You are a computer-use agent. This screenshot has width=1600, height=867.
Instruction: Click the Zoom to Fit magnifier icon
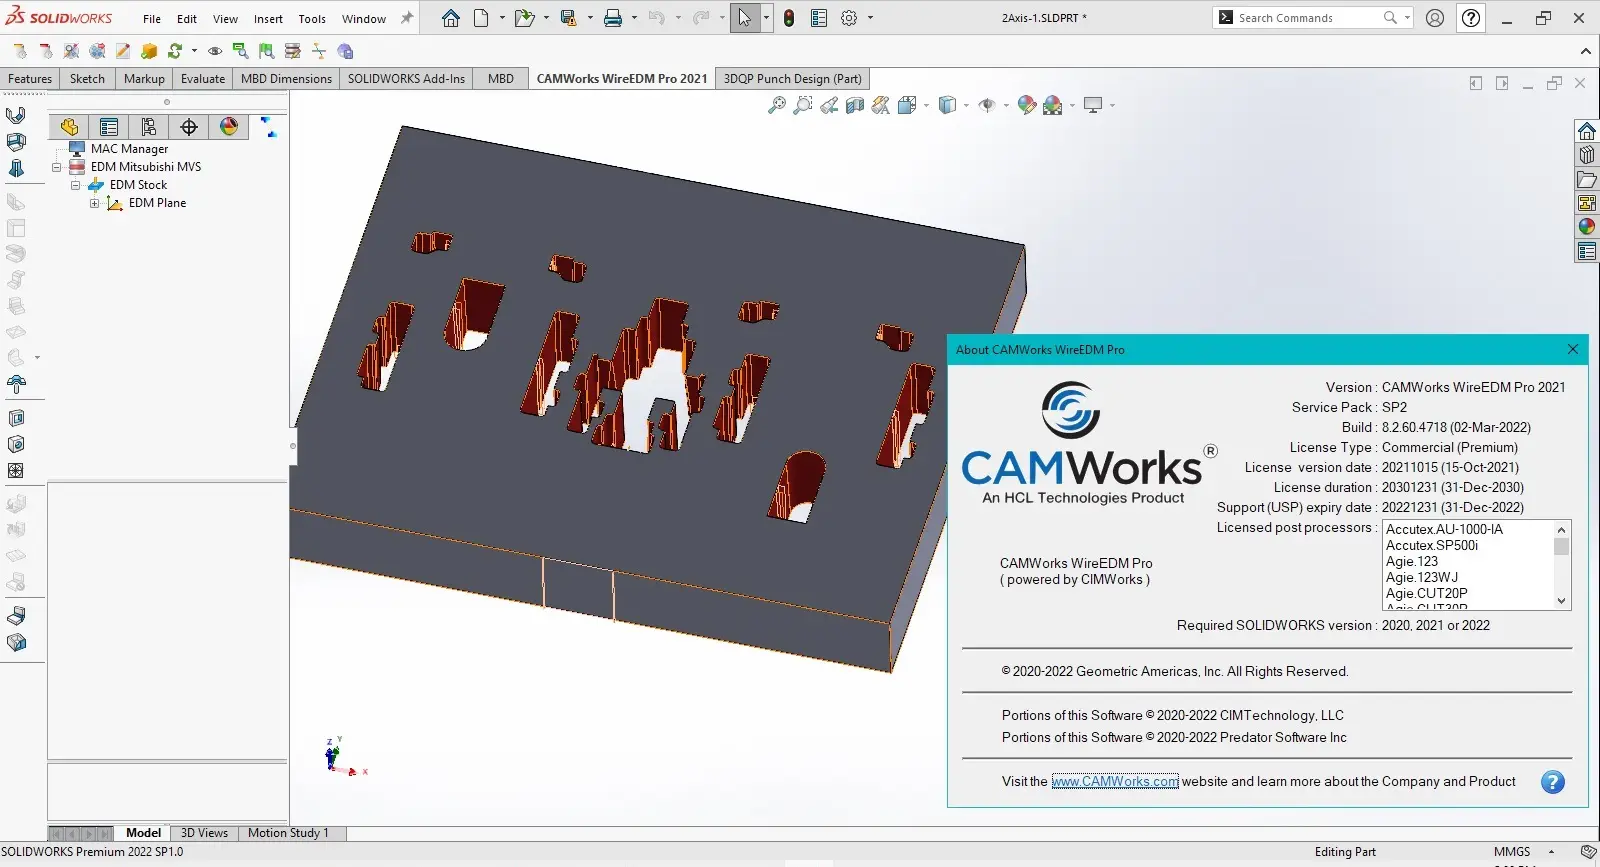point(776,105)
